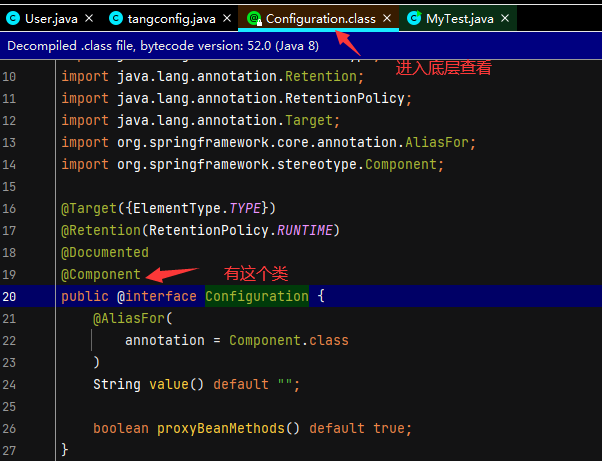Close the User.java tab
The image size is (602, 461).
coord(88,18)
